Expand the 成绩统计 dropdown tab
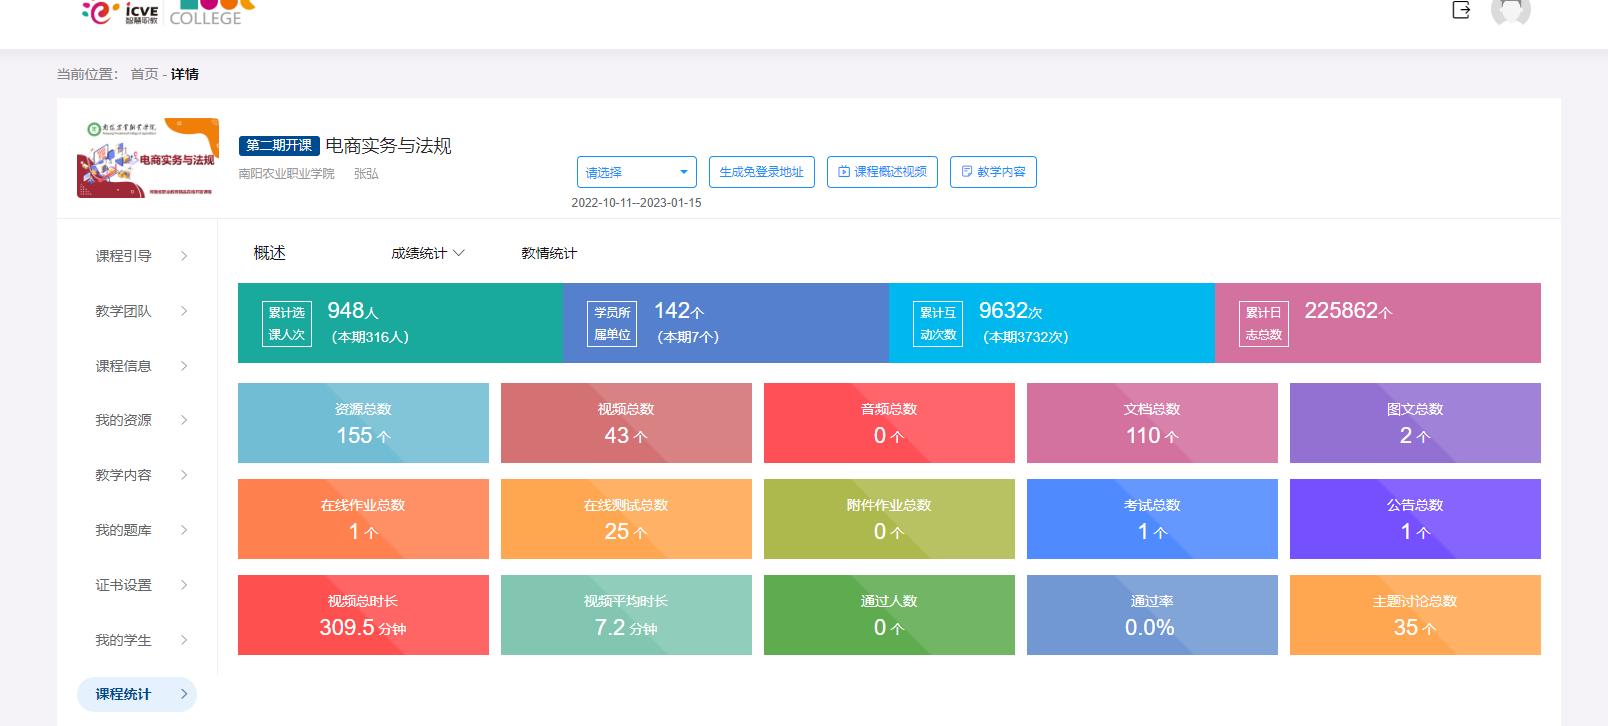 pos(428,253)
